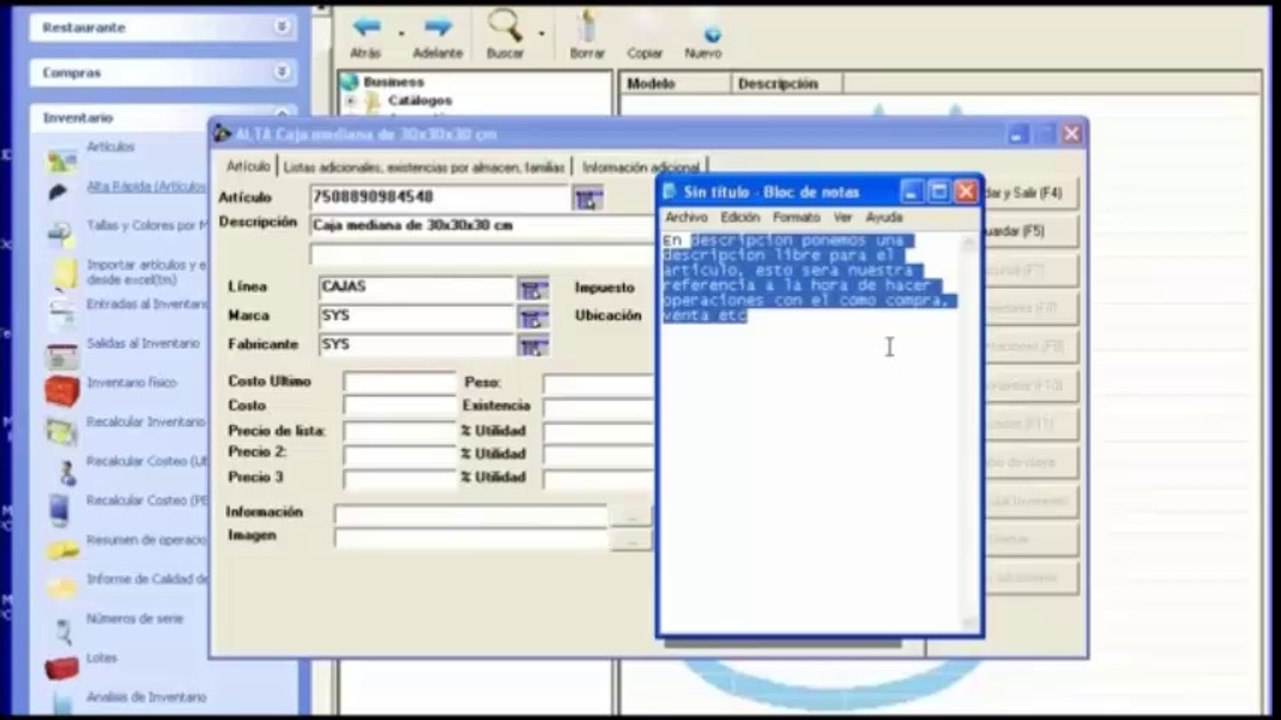Click the Descripción input field
The image size is (1281, 720).
click(482, 225)
